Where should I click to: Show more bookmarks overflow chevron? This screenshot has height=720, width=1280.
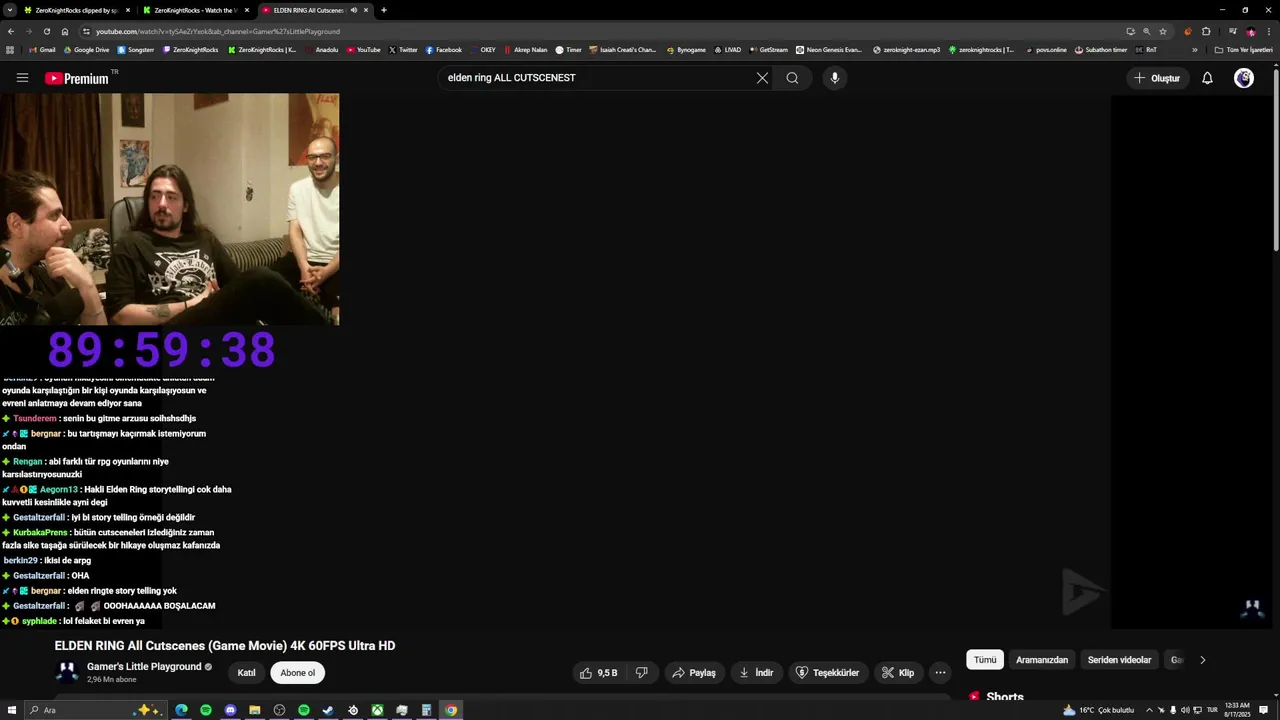coord(1194,49)
